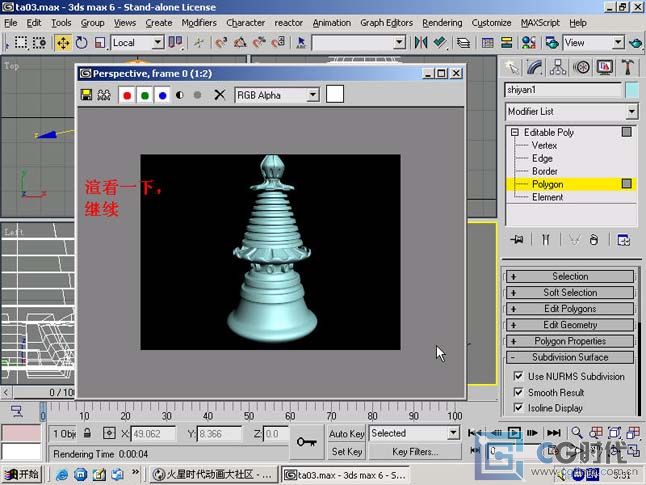Image resolution: width=646 pixels, height=485 pixels.
Task: Expand the Edit Geometry rollout
Action: click(x=570, y=325)
